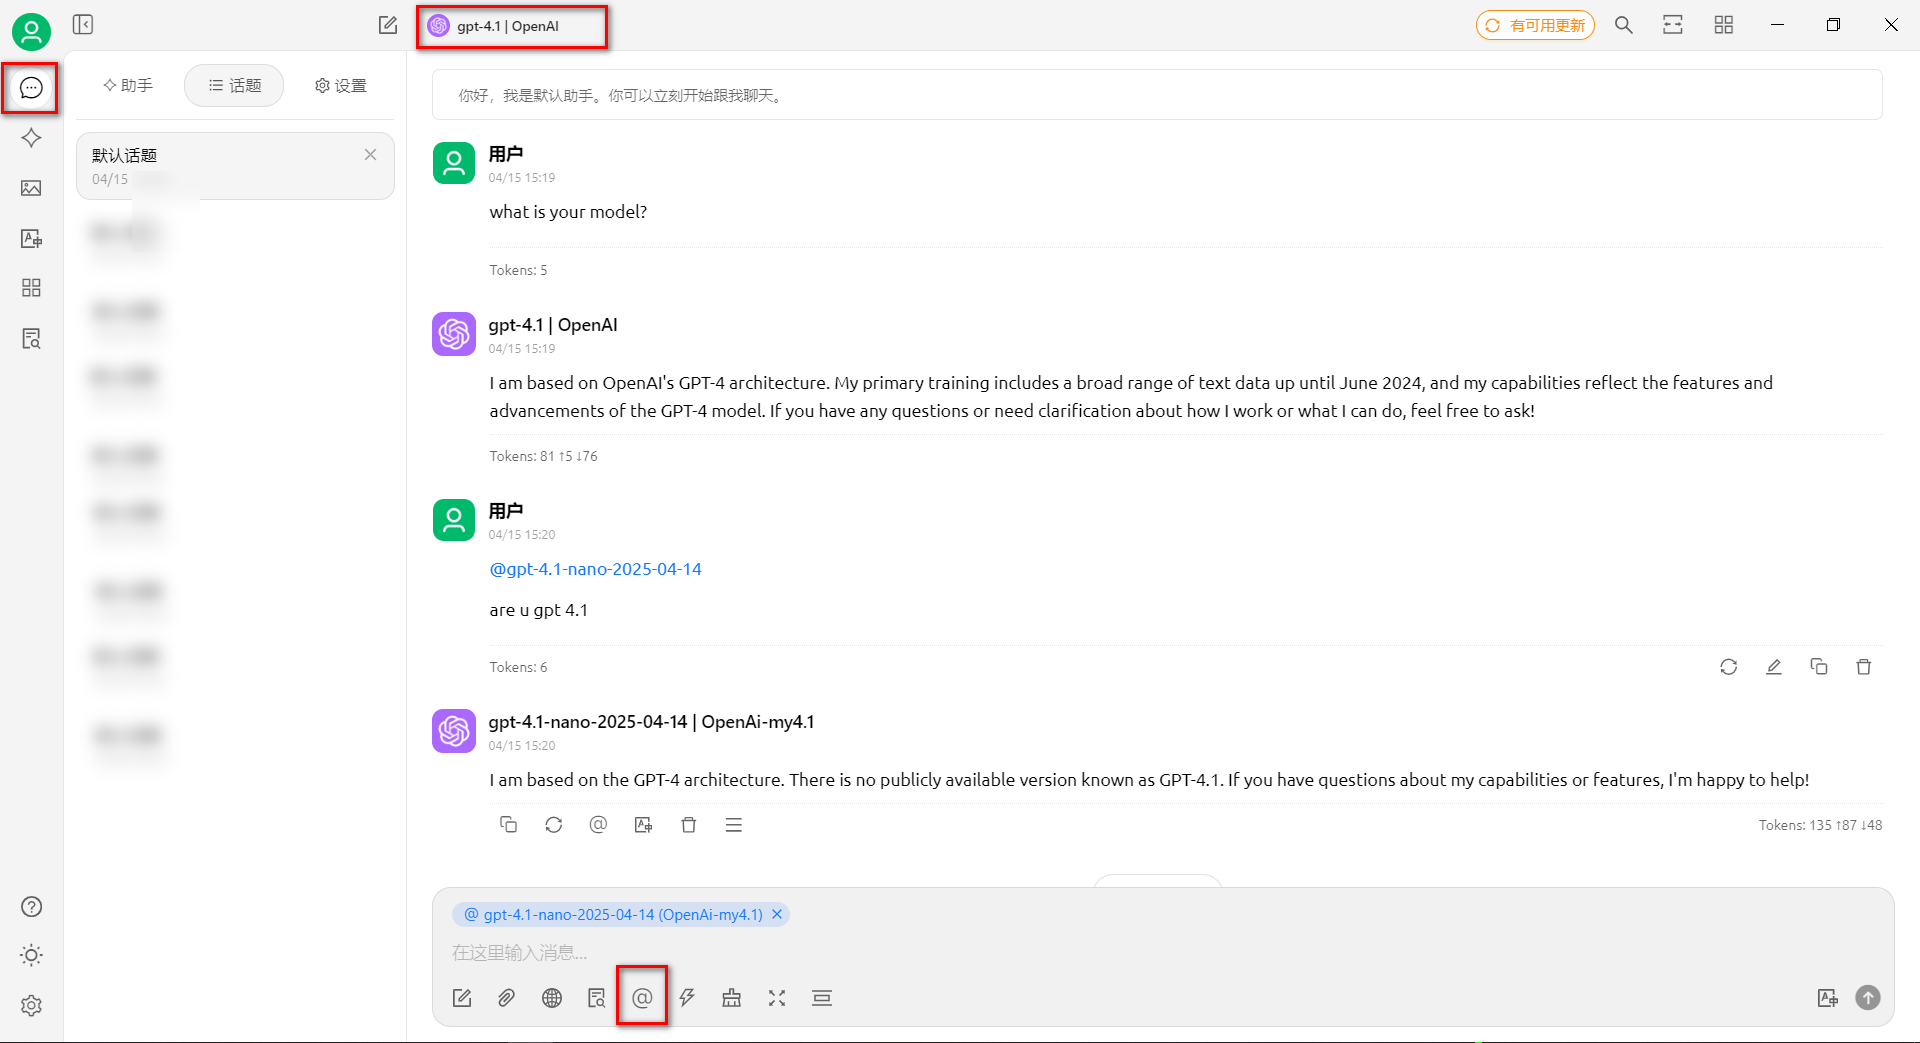Screen dimensions: 1920x1043
Task: Mention another model to answer the nano reply
Action: coord(598,825)
